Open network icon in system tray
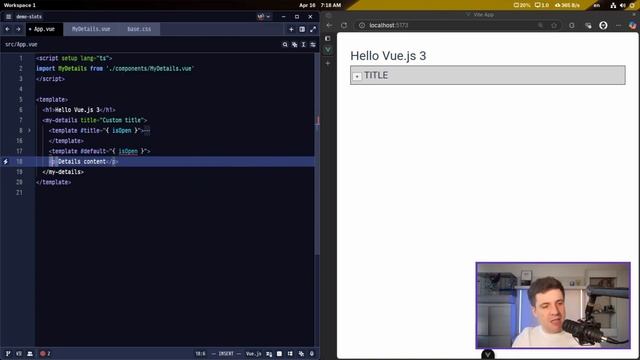The height and width of the screenshot is (360, 640). pyautogui.click(x=613, y=5)
